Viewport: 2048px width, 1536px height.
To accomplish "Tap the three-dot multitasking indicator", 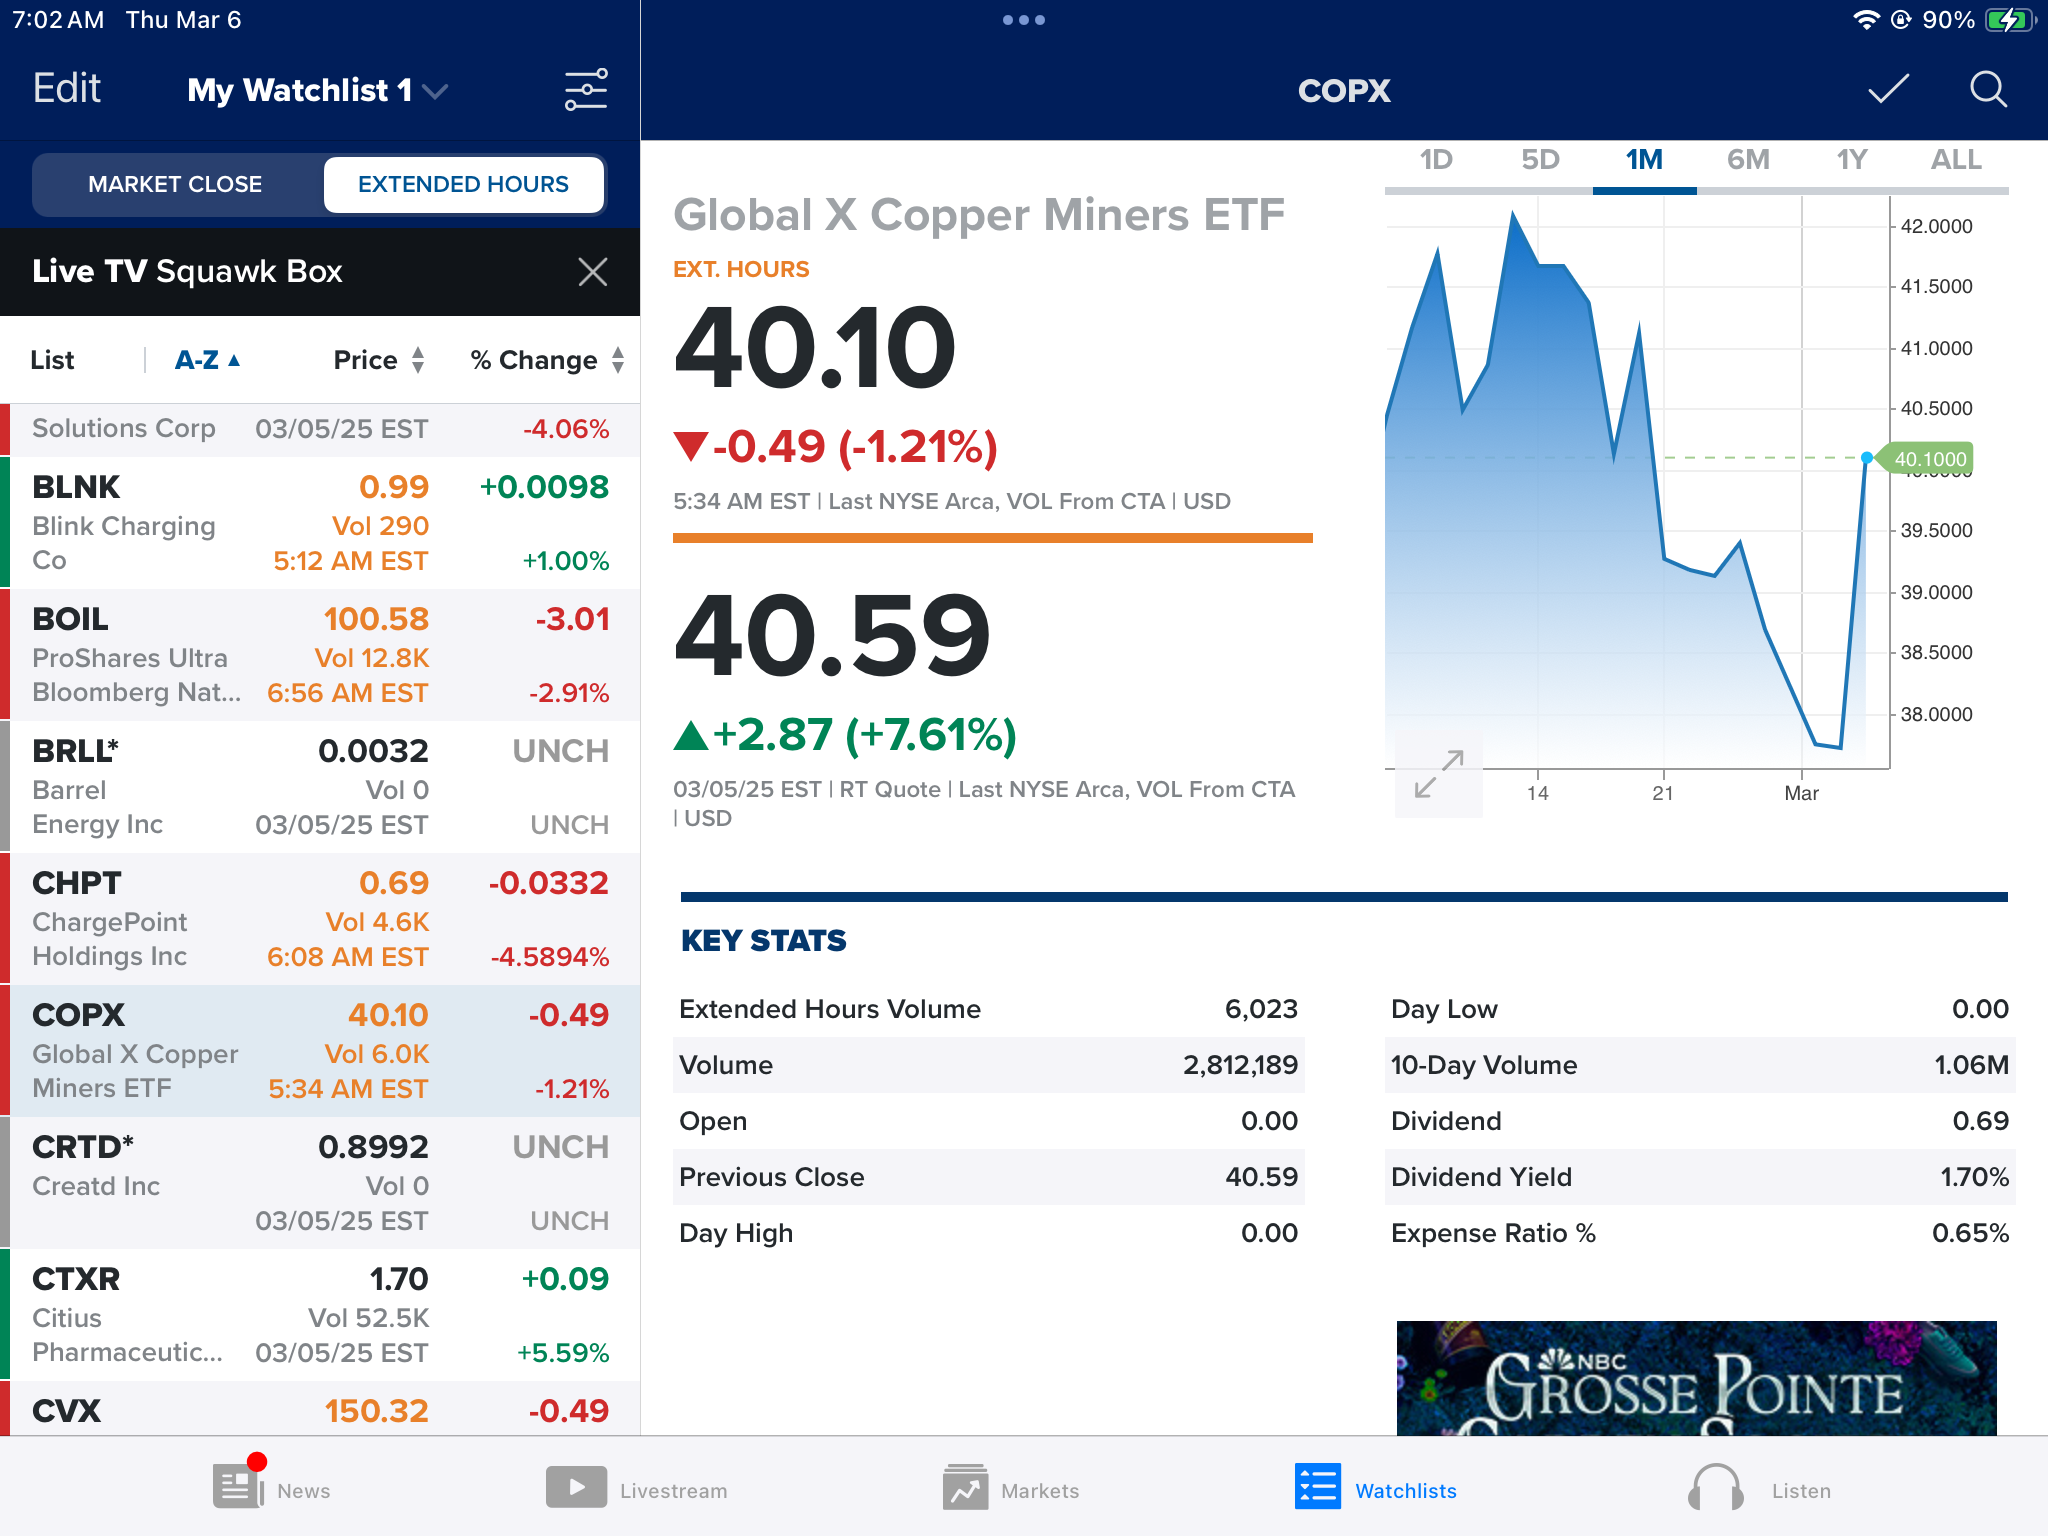I will pos(1024,20).
